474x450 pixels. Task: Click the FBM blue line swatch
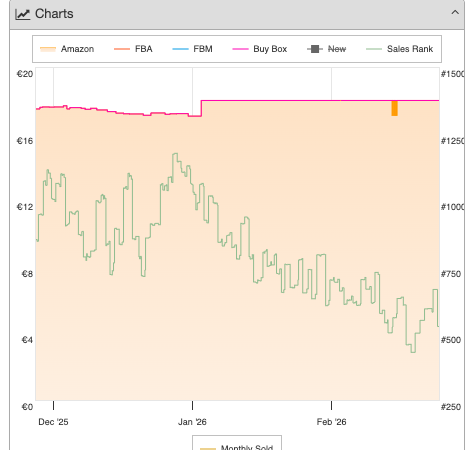[180, 49]
